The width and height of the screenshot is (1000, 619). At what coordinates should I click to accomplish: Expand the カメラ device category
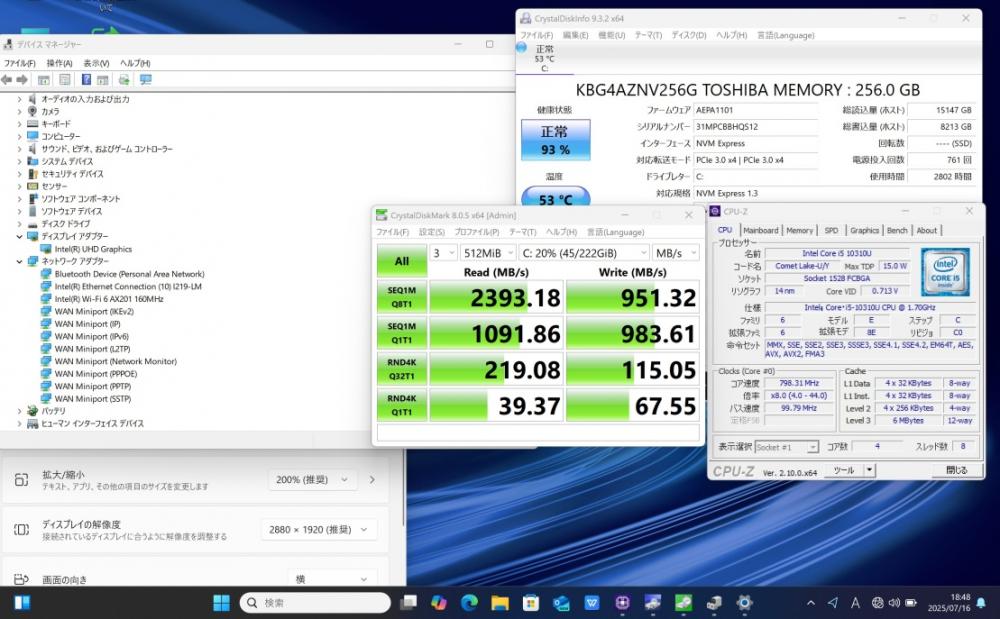[x=19, y=112]
